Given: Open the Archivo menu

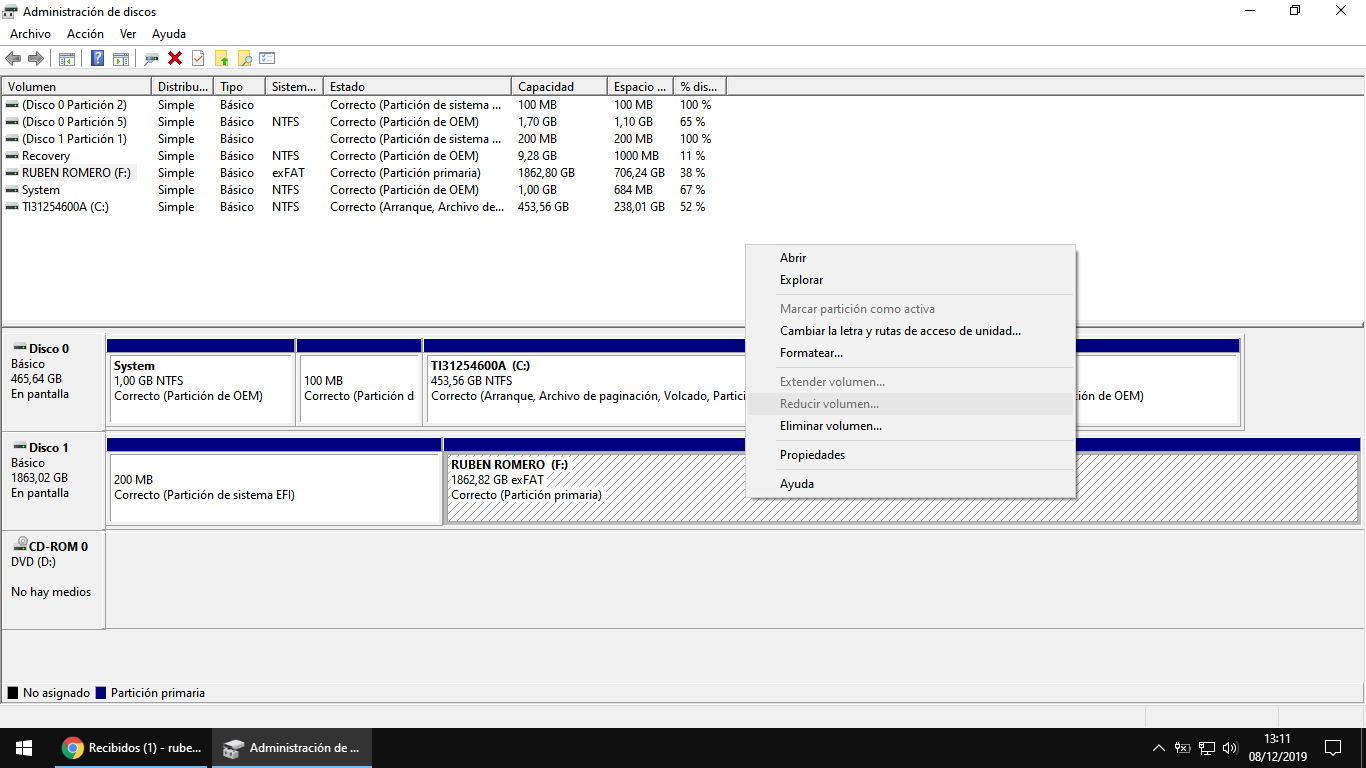Looking at the screenshot, I should (30, 34).
